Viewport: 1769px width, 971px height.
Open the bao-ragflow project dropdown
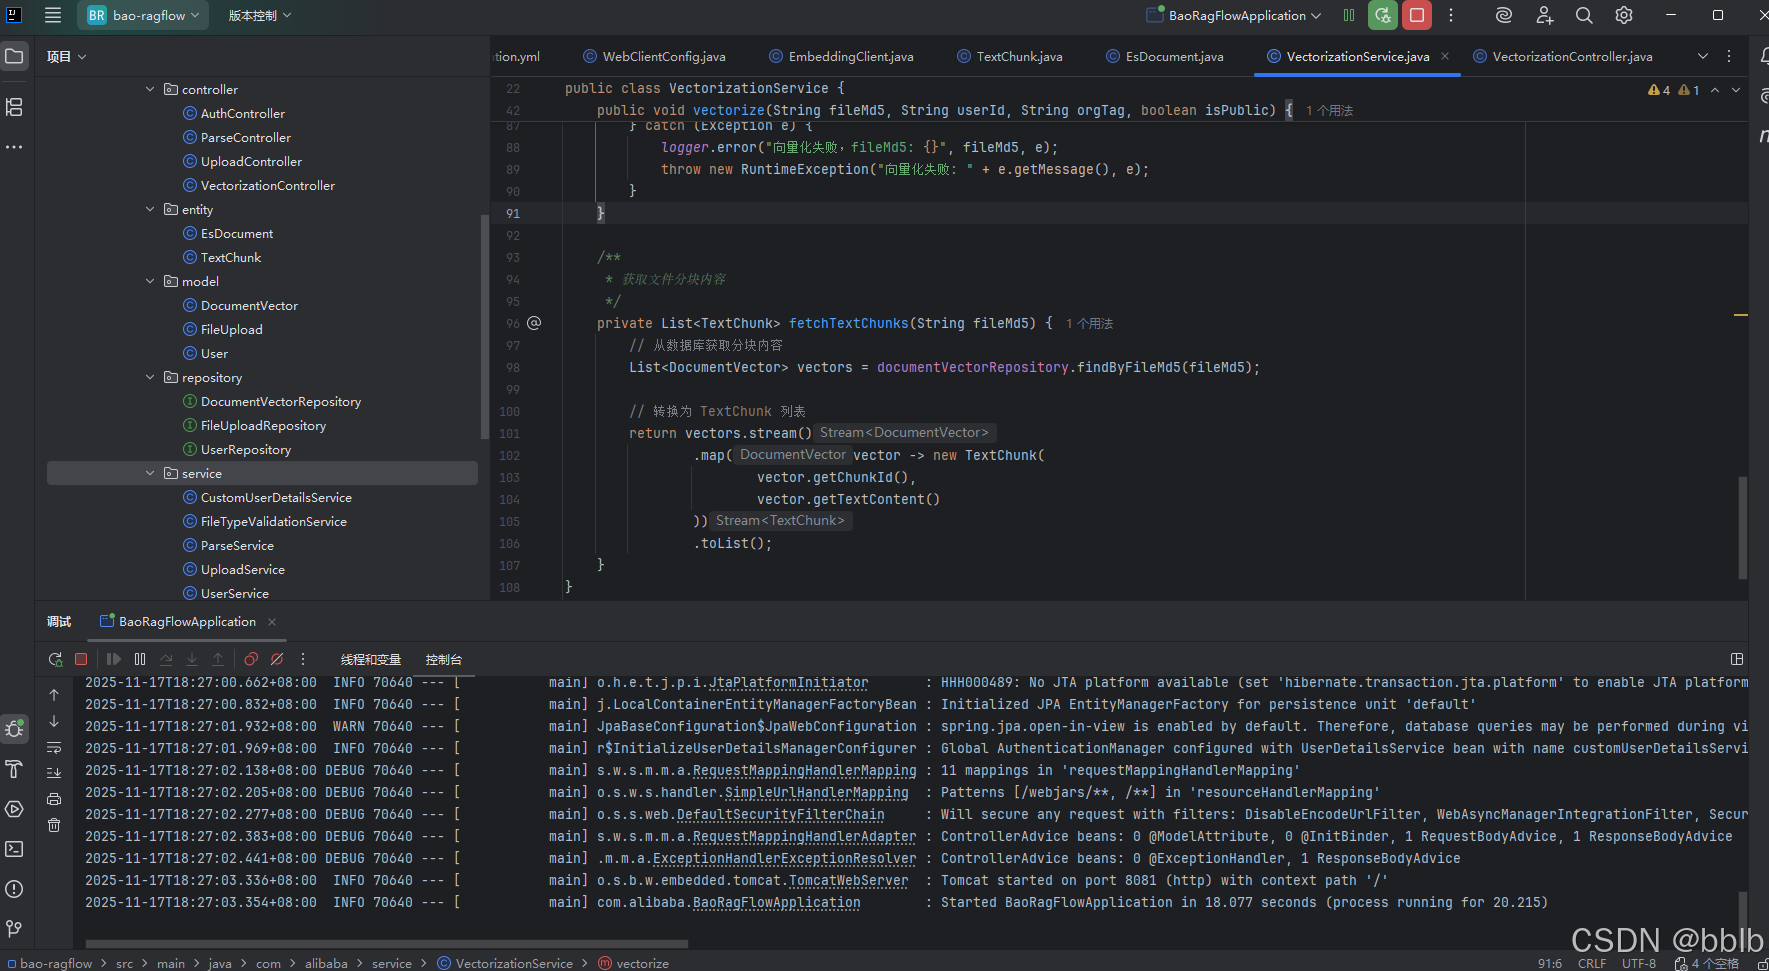tap(143, 15)
